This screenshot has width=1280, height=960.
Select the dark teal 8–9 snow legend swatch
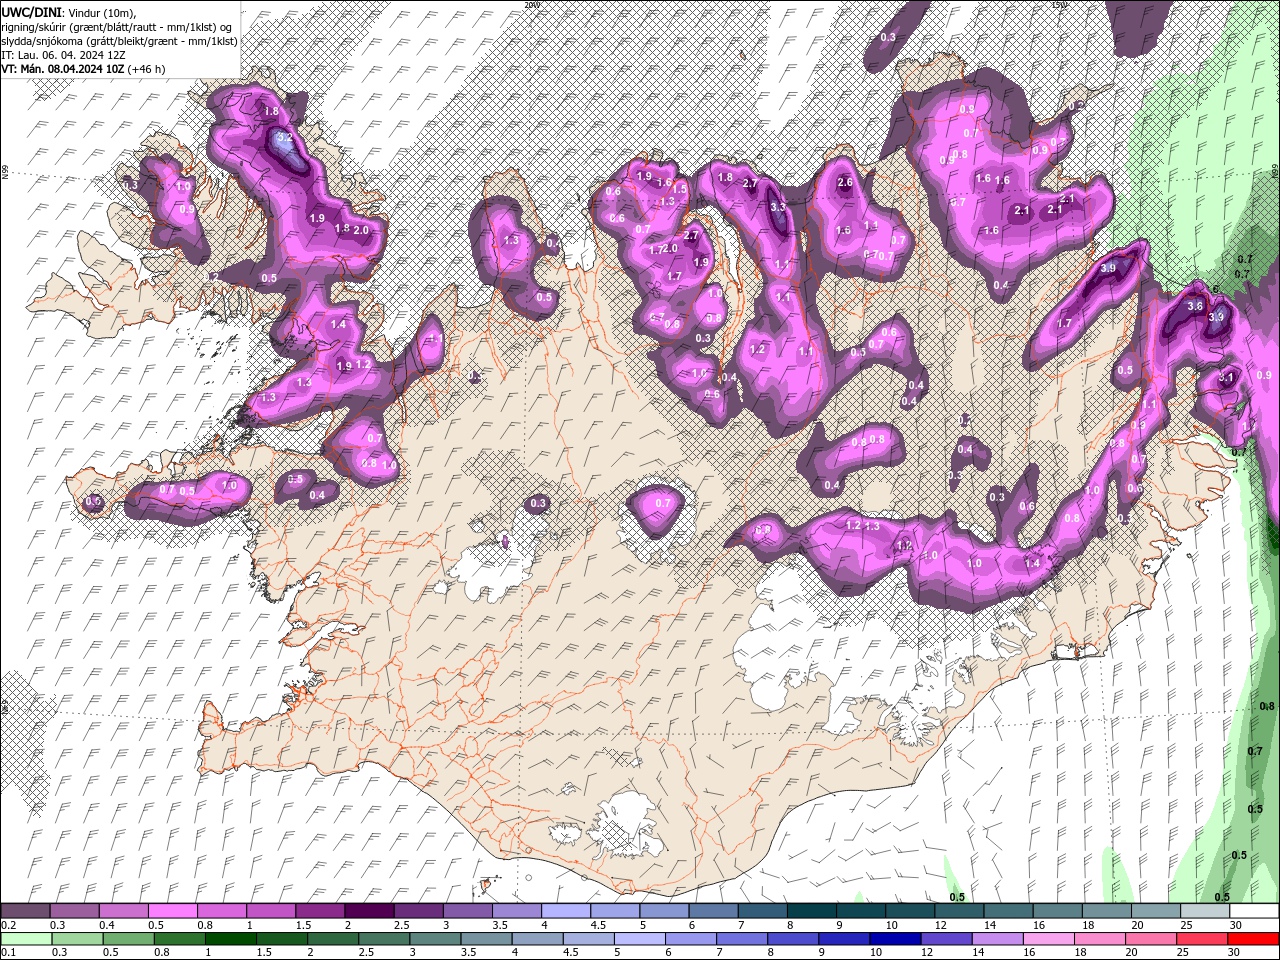(811, 911)
